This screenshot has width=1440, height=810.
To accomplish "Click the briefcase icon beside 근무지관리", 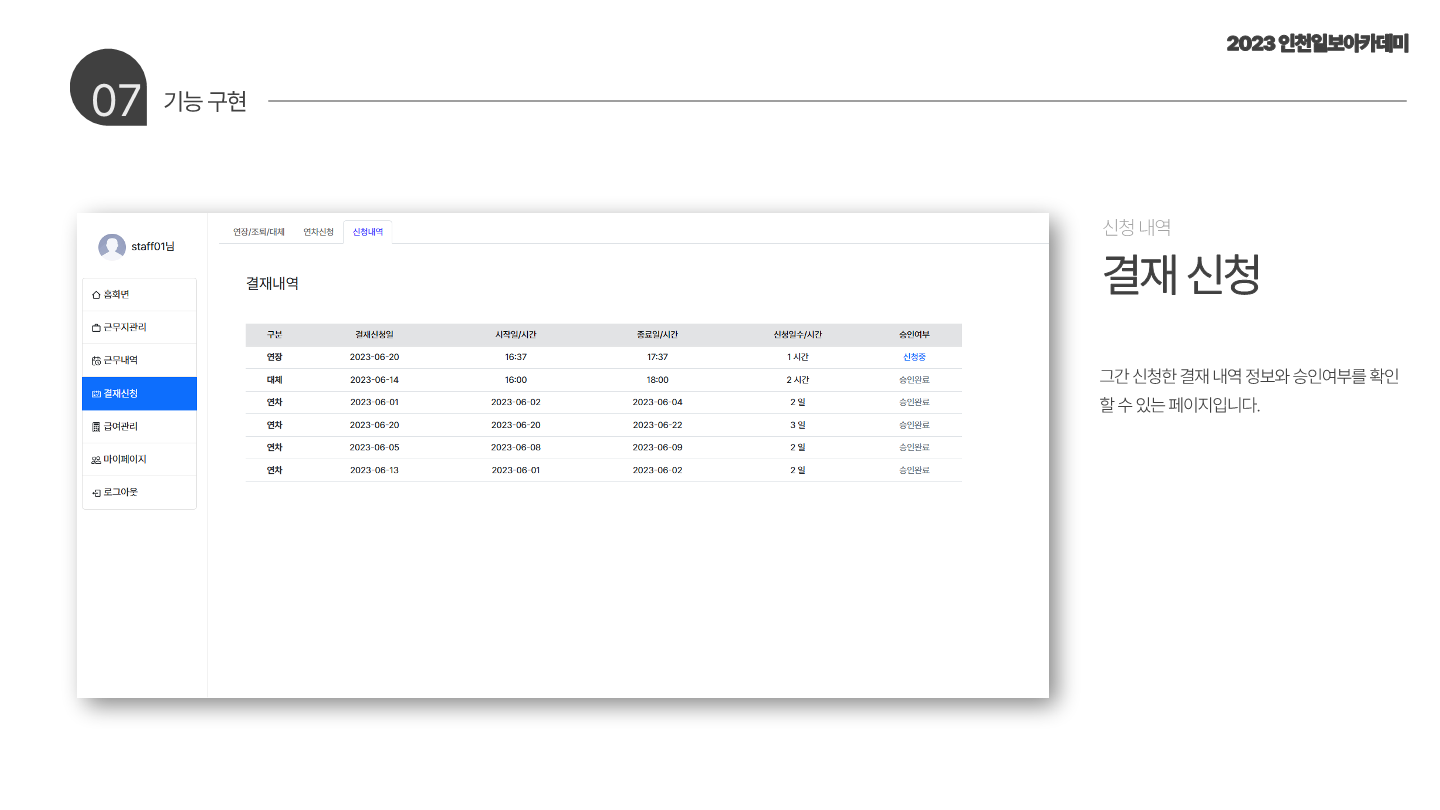I will 96,327.
